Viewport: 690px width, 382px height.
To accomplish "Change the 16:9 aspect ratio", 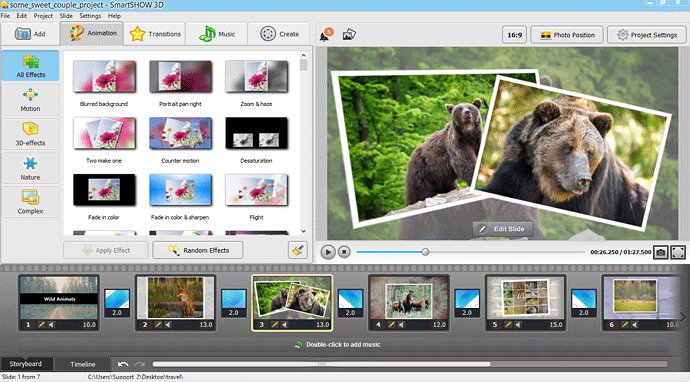I will pos(514,35).
